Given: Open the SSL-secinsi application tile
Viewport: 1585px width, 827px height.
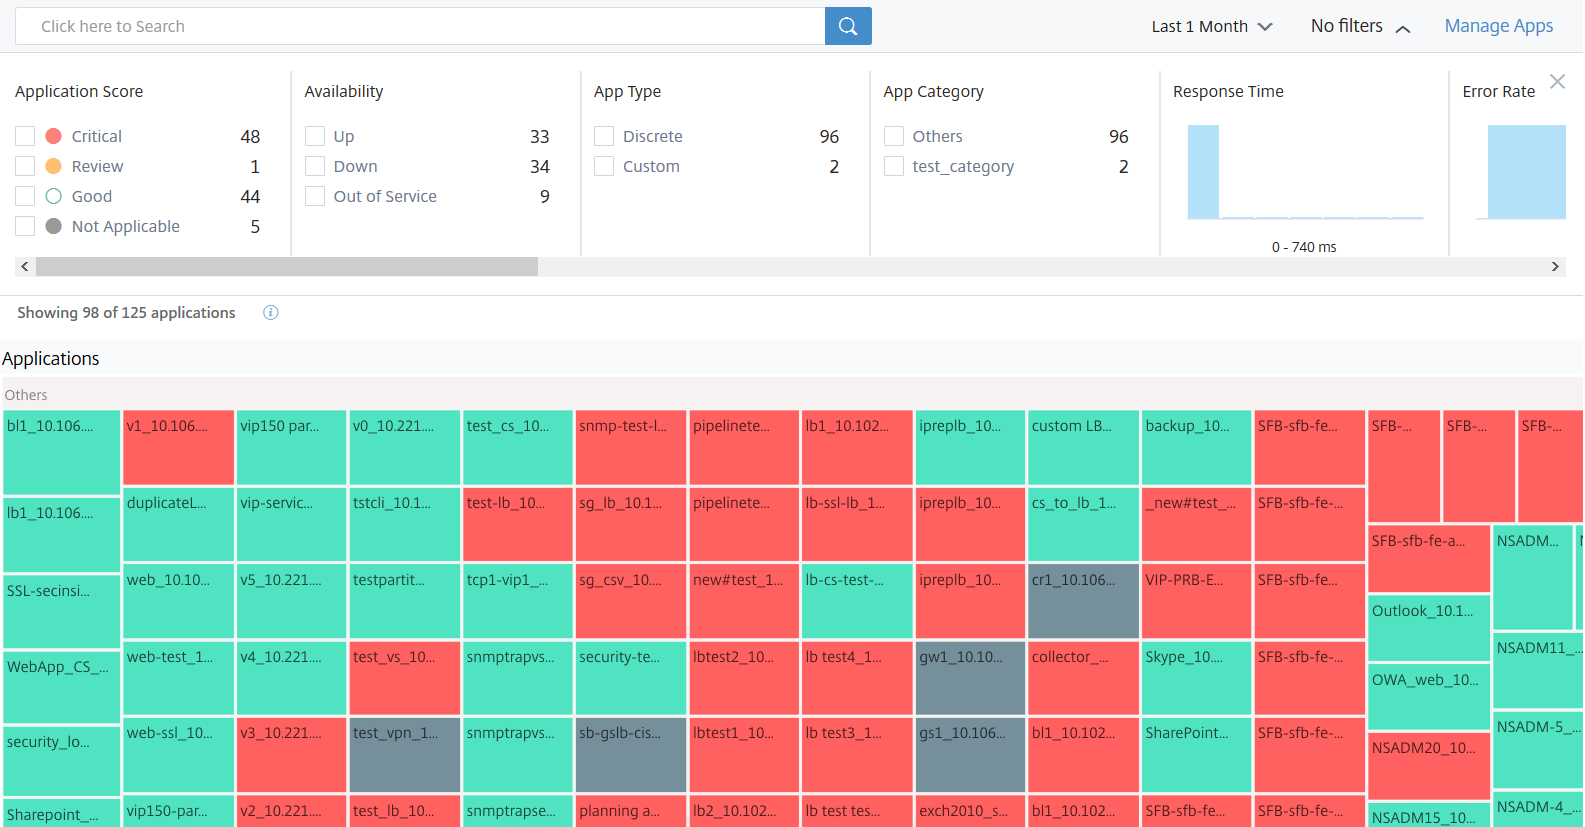Looking at the screenshot, I should click(62, 611).
